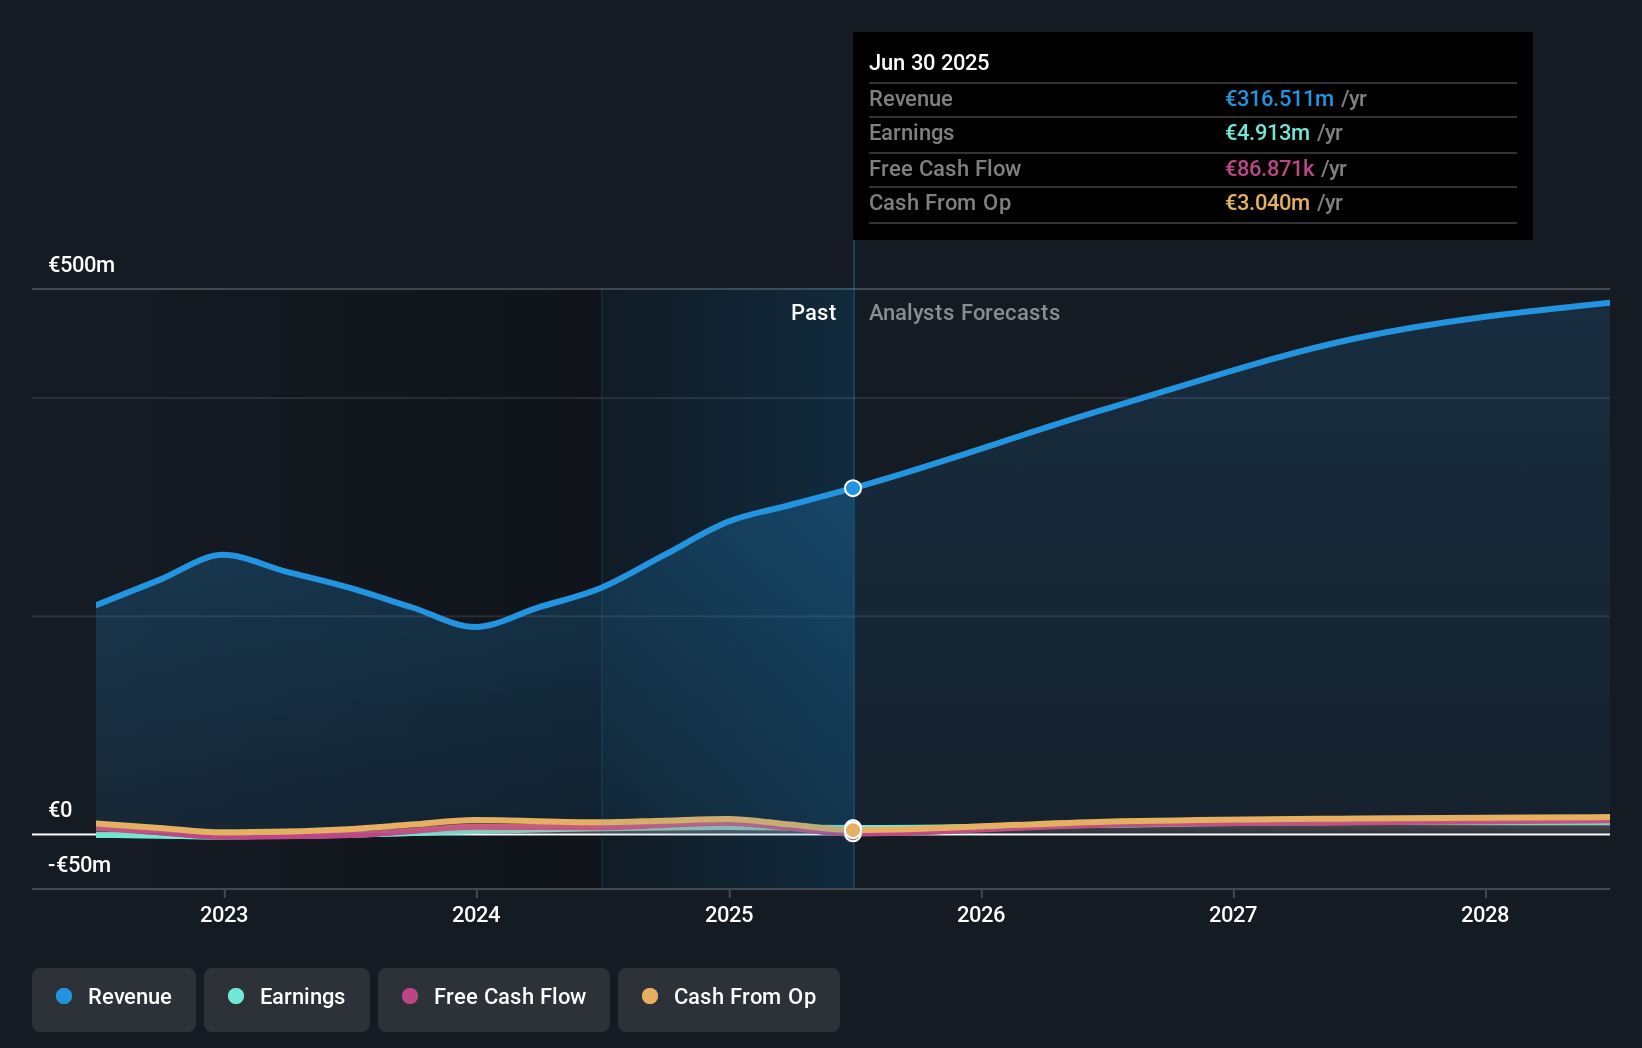1642x1048 pixels.
Task: Click the blue Revenue legend dot
Action: pos(64,996)
